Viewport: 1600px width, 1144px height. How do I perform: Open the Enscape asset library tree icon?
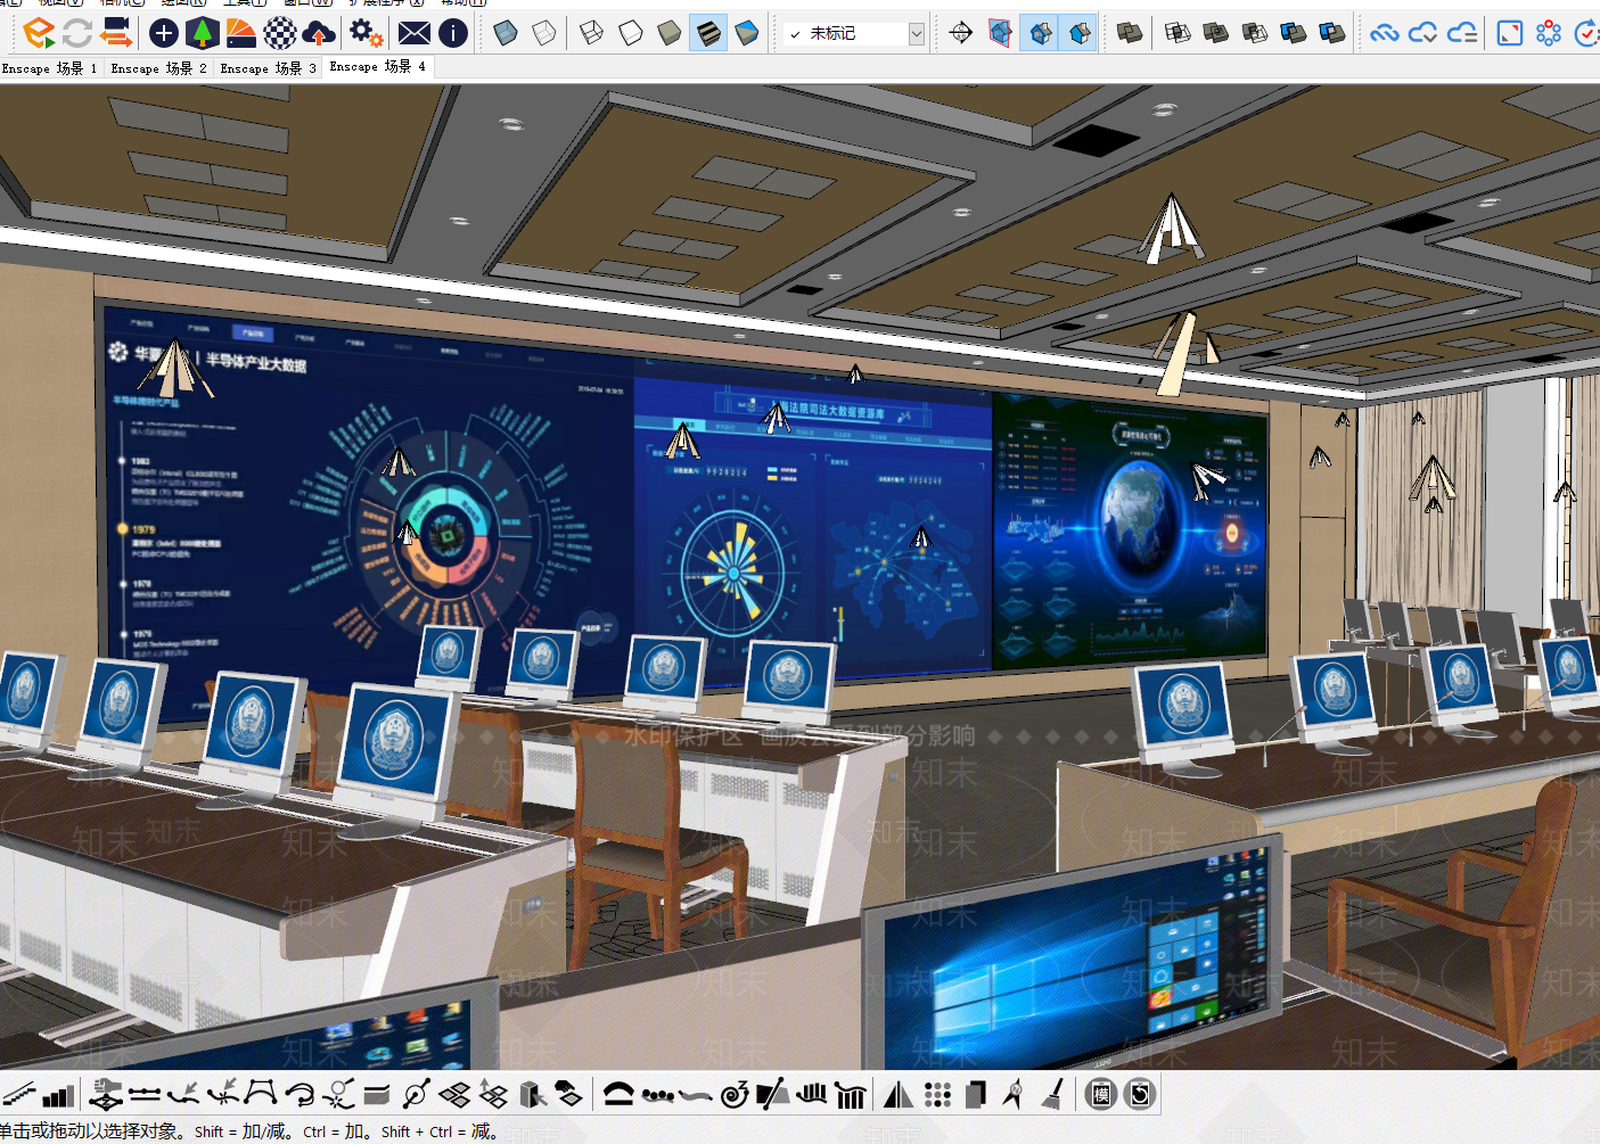click(202, 33)
